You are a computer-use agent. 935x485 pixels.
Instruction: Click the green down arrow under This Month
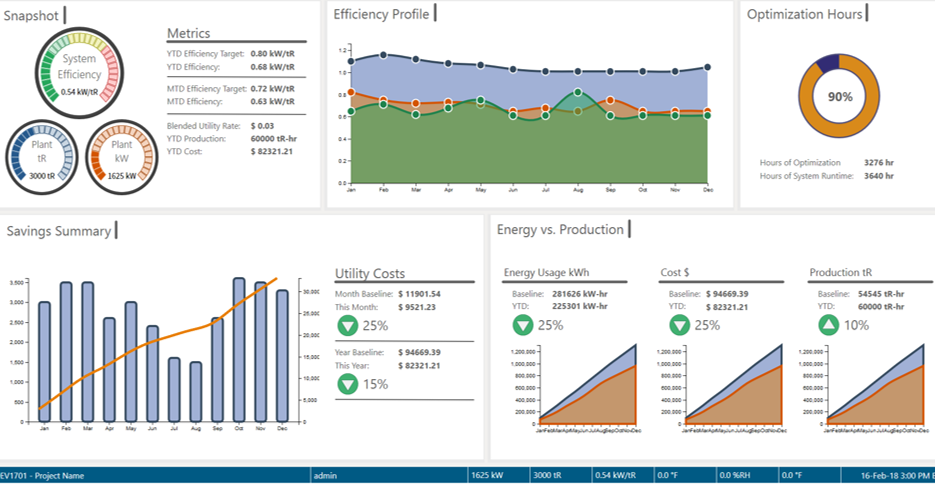click(347, 326)
